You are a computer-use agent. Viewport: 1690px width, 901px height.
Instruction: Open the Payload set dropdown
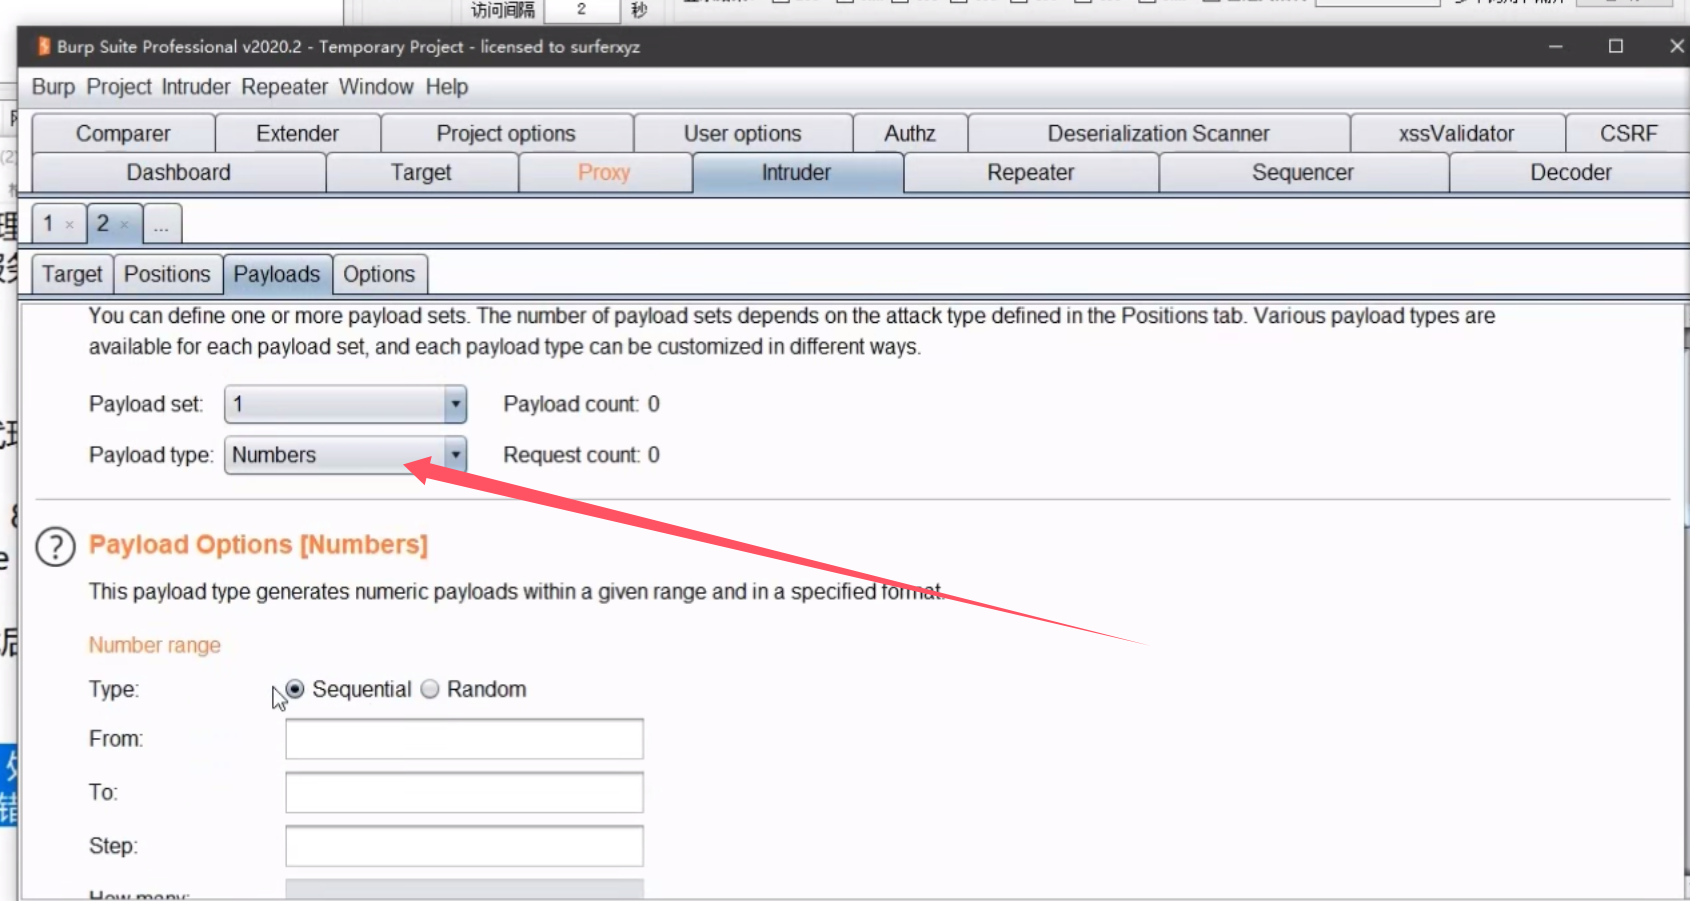[345, 404]
